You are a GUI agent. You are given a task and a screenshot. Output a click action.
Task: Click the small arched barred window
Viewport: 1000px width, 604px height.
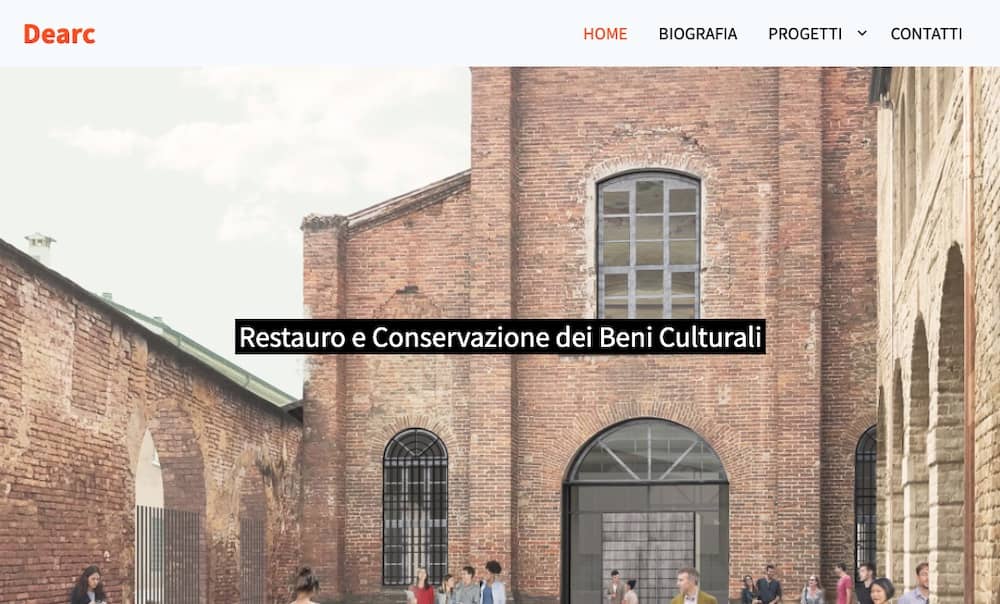(415, 506)
